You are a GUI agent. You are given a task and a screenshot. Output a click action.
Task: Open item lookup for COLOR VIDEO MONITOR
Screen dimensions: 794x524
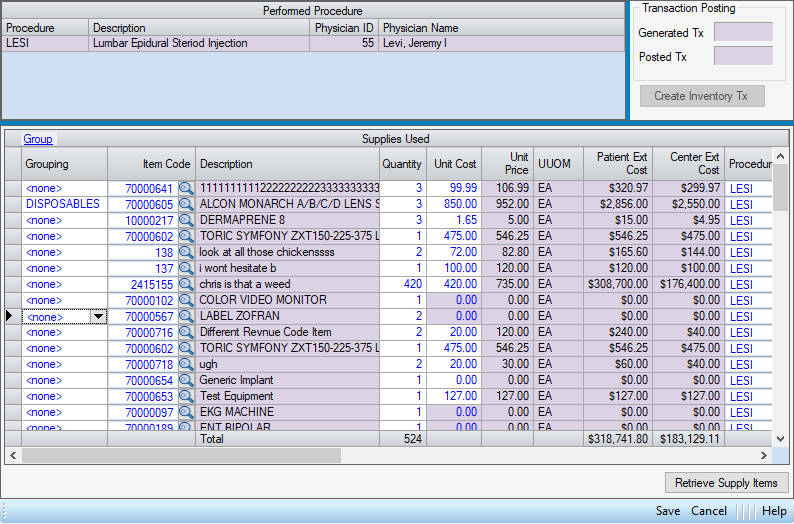pyautogui.click(x=186, y=300)
